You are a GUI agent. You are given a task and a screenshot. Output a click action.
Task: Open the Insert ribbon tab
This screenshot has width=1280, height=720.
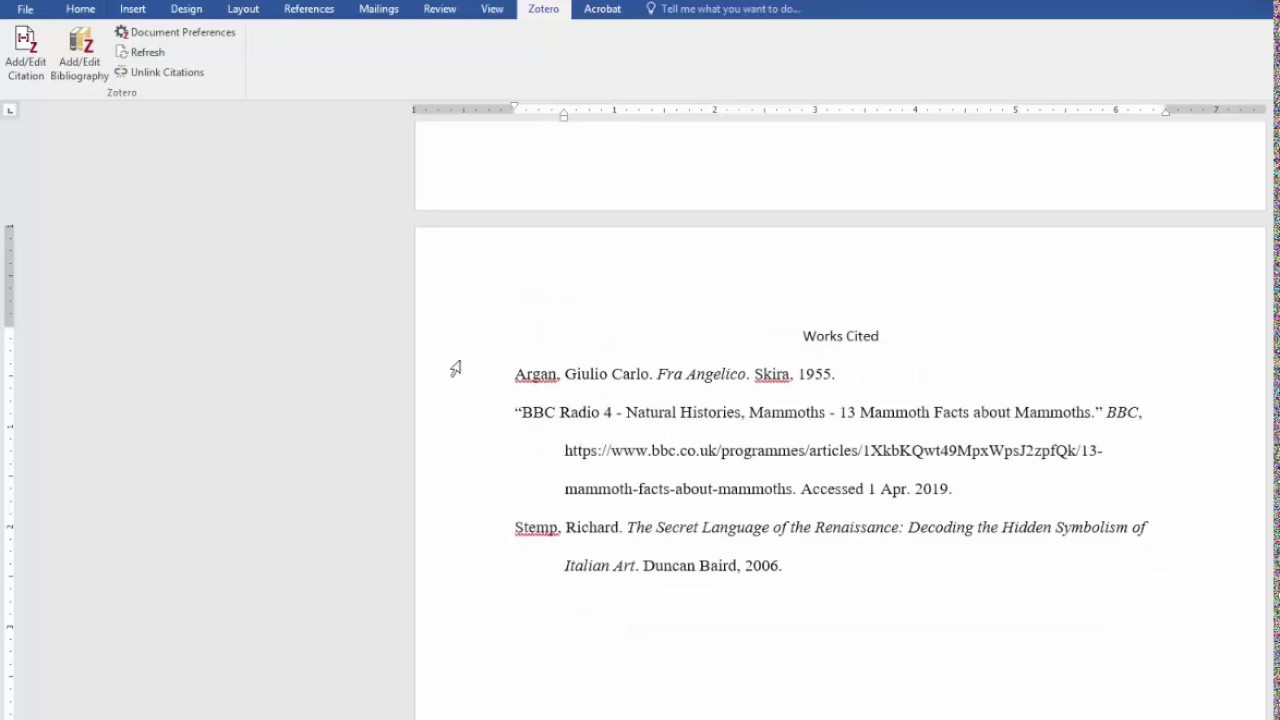pos(133,9)
